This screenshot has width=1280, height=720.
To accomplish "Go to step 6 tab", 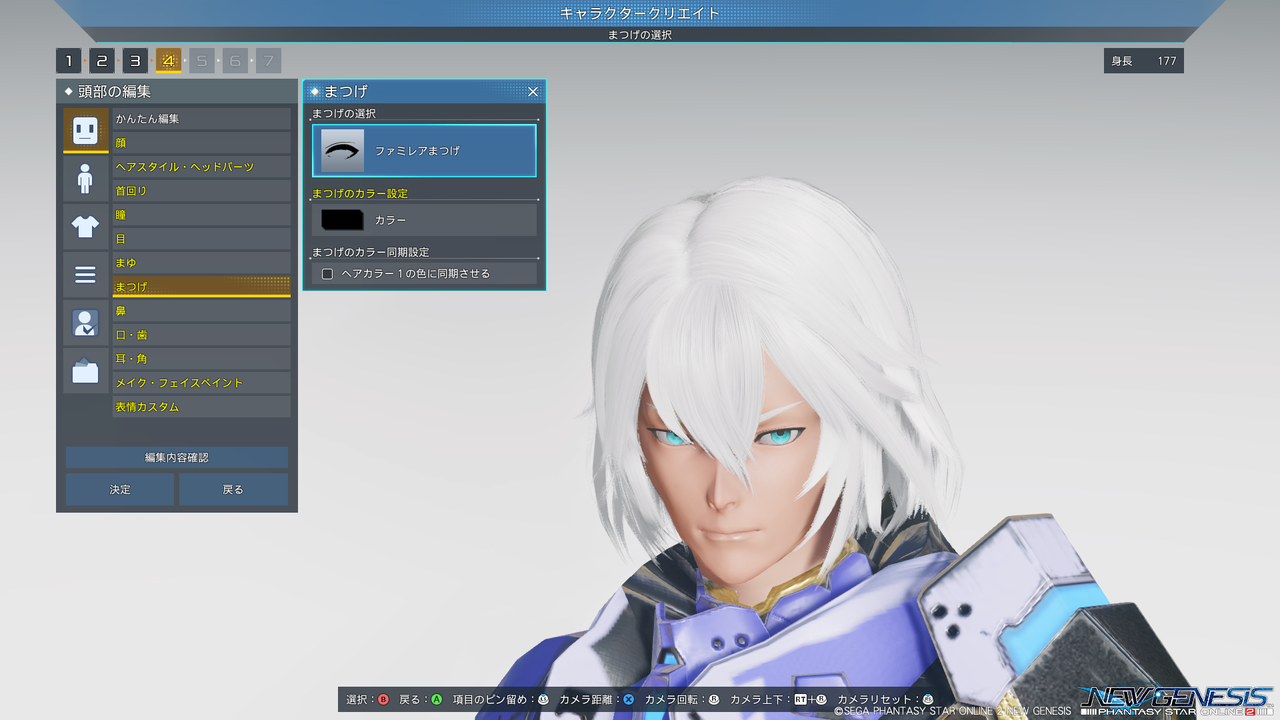I will click(235, 61).
